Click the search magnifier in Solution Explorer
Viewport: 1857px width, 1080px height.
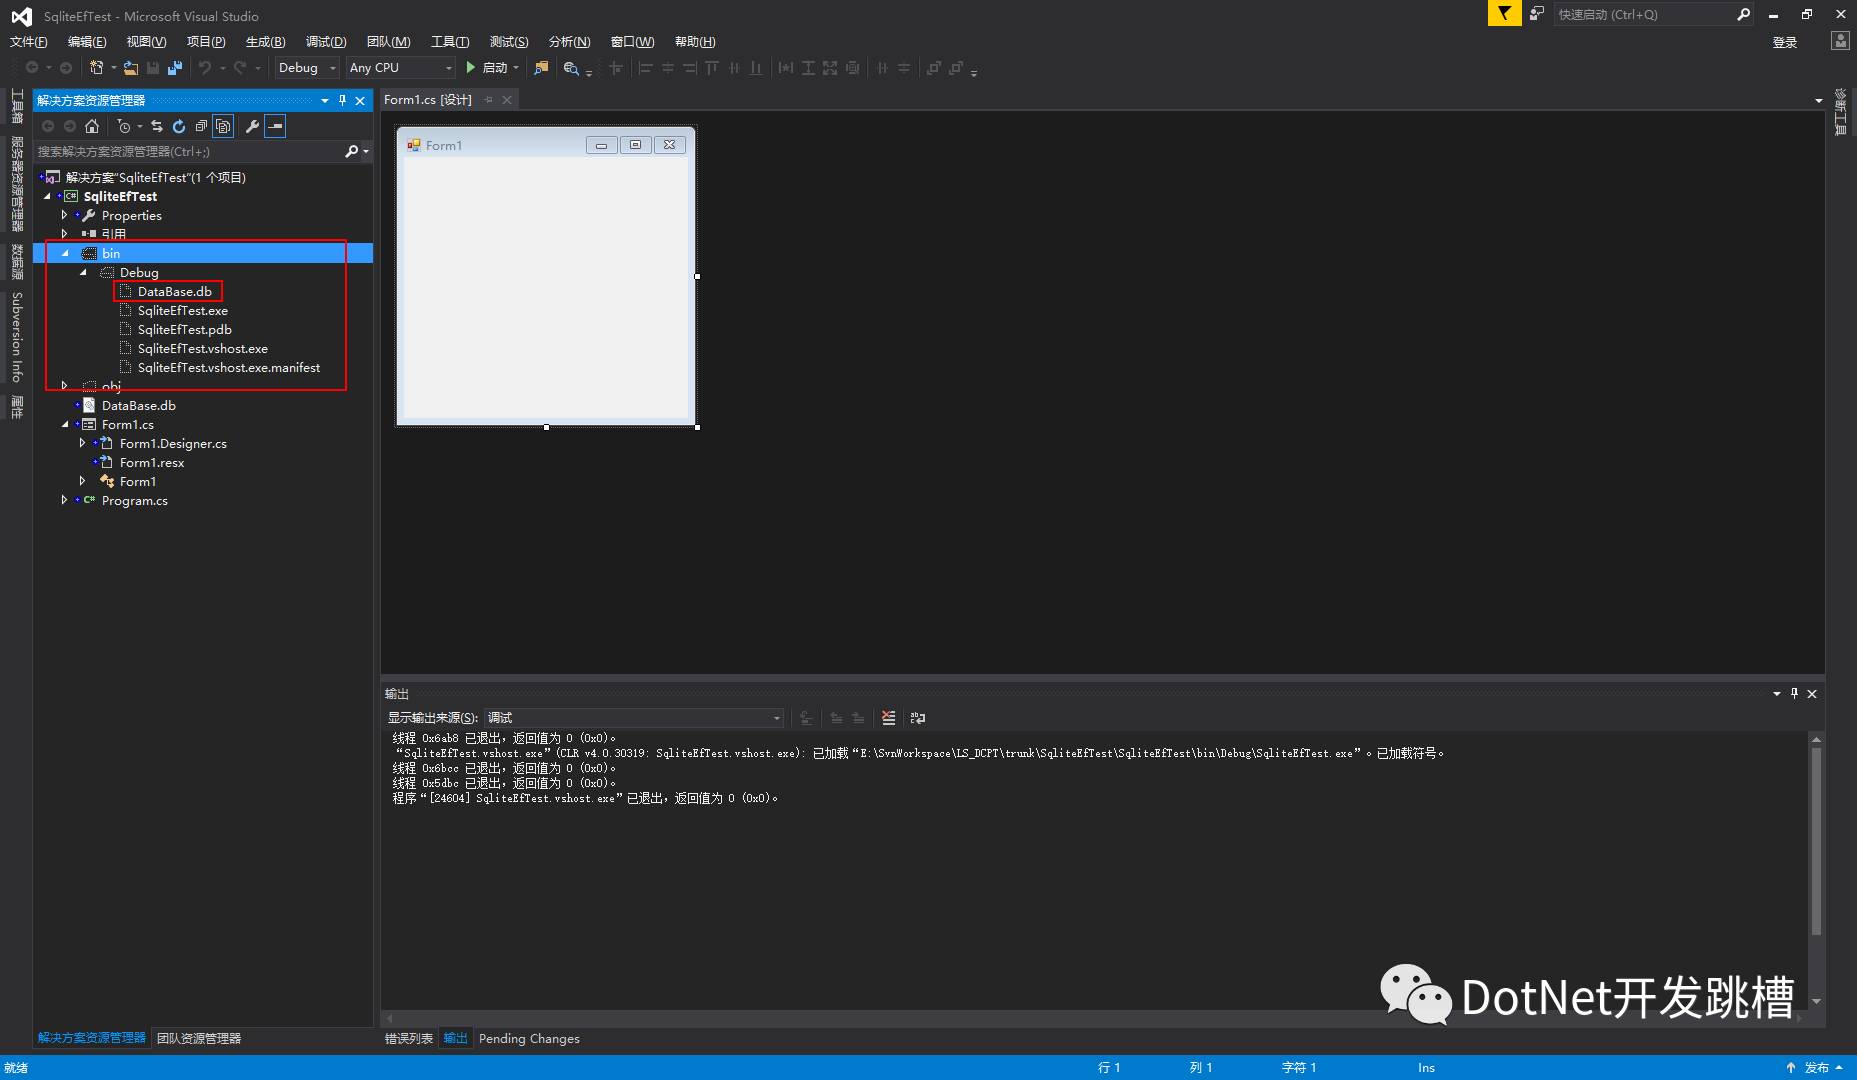pos(351,152)
